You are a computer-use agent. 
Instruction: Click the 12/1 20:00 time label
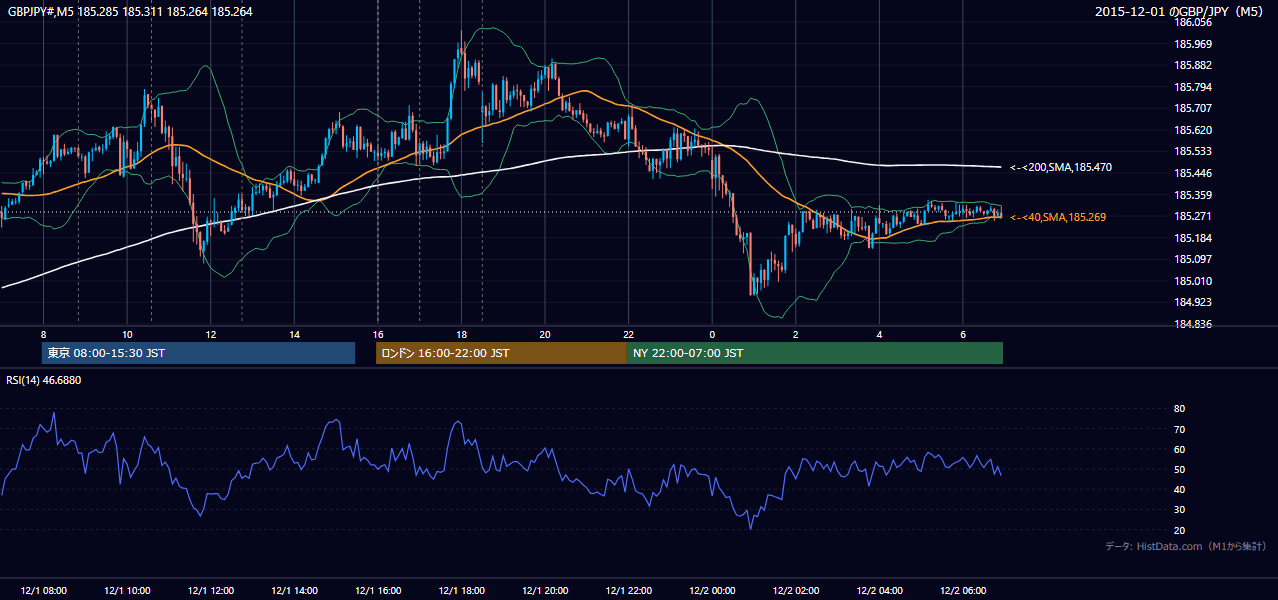click(545, 591)
